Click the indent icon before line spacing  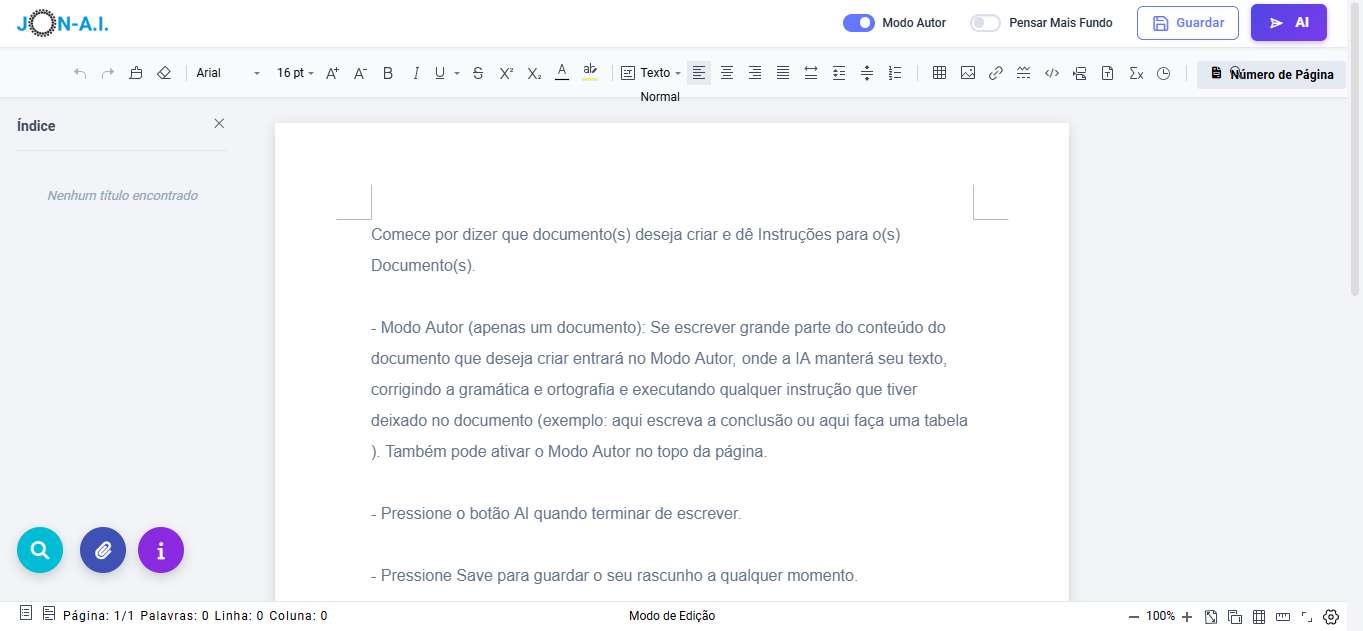click(839, 73)
